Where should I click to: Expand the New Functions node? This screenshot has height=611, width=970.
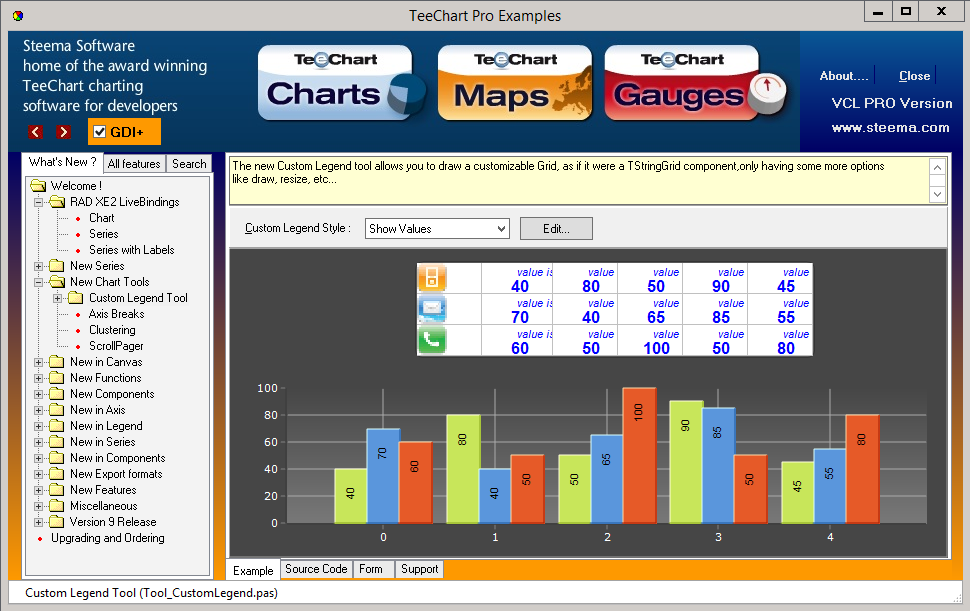[38, 378]
